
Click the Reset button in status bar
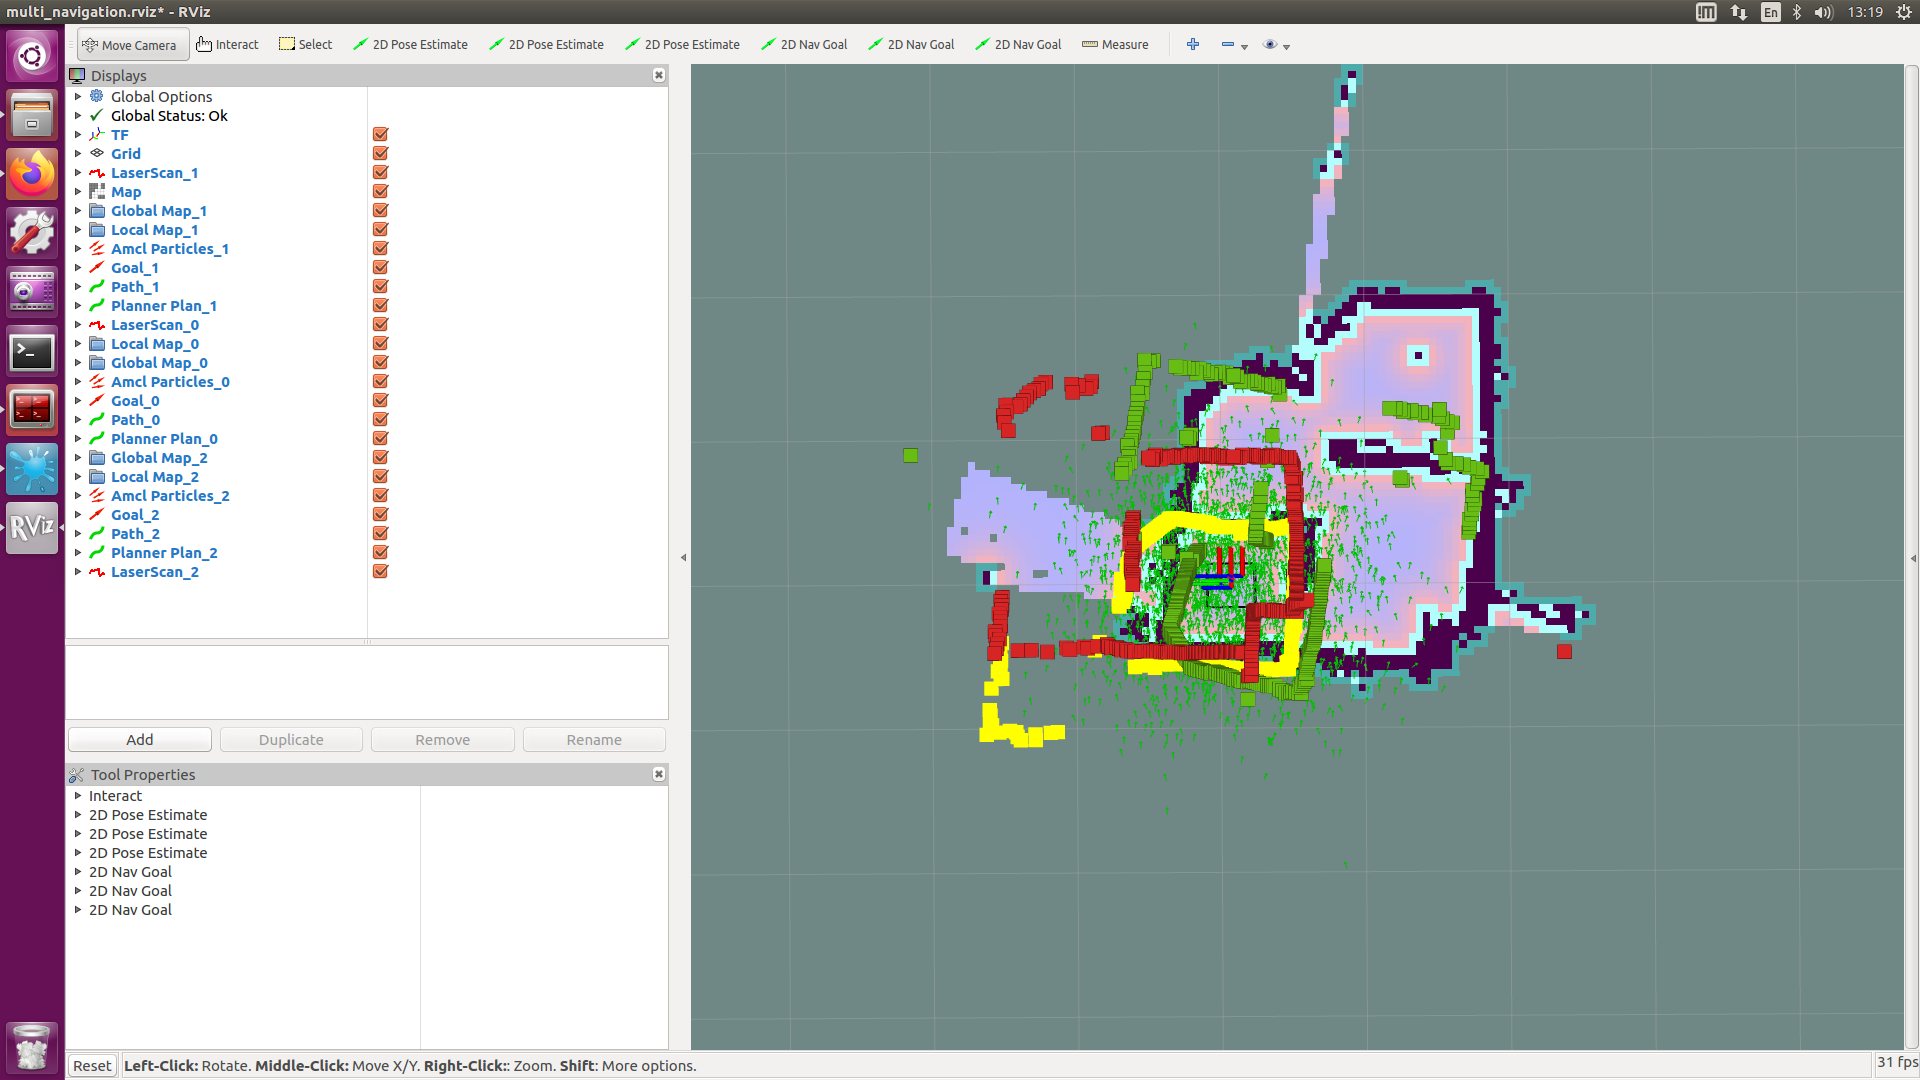[92, 1066]
